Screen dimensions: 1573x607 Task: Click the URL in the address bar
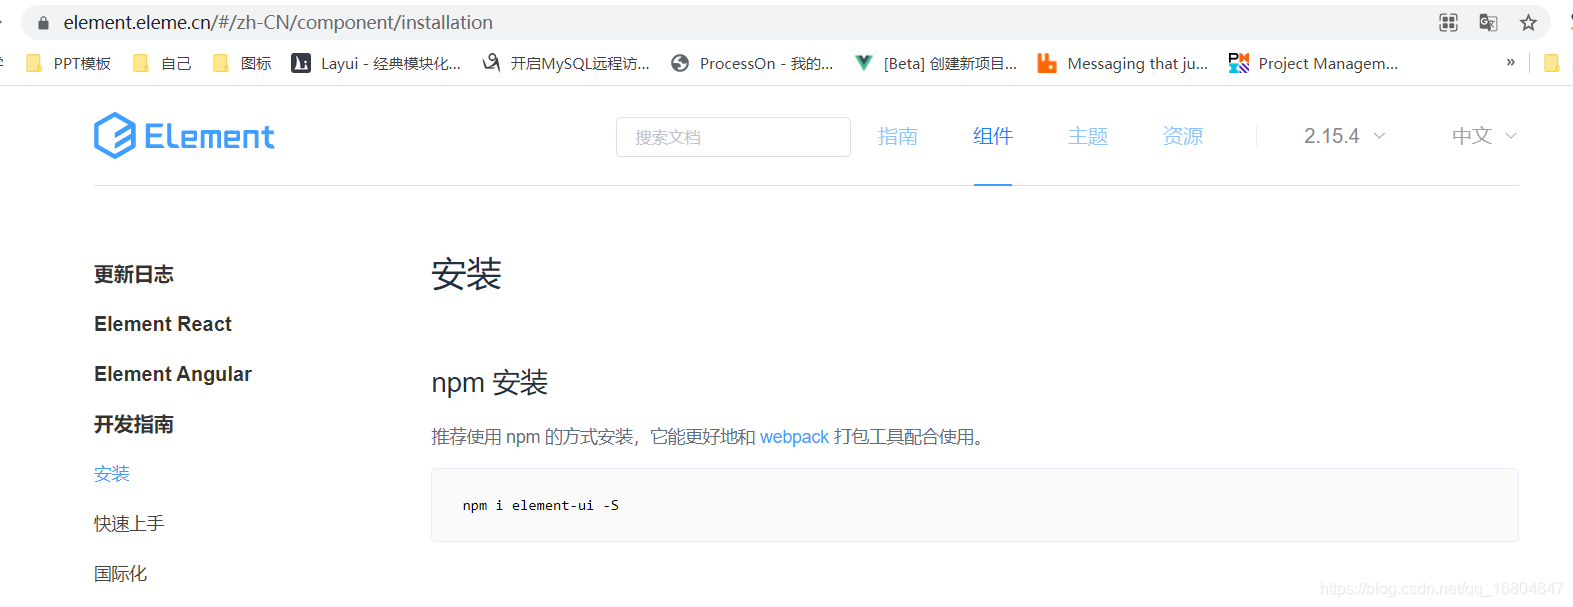tap(278, 22)
